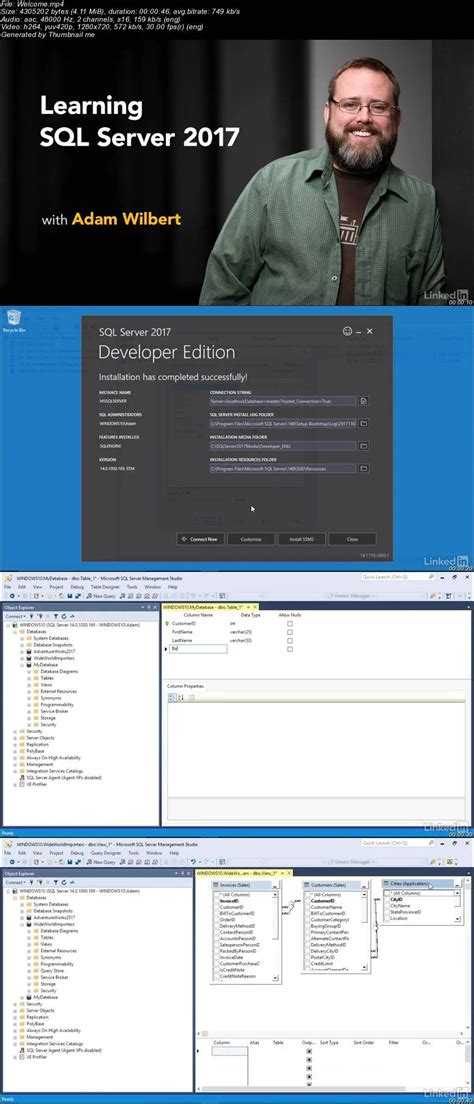The height and width of the screenshot is (1104, 474).
Task: Click New Query in the MyDatabase SSMS window
Action: [x=101, y=596]
